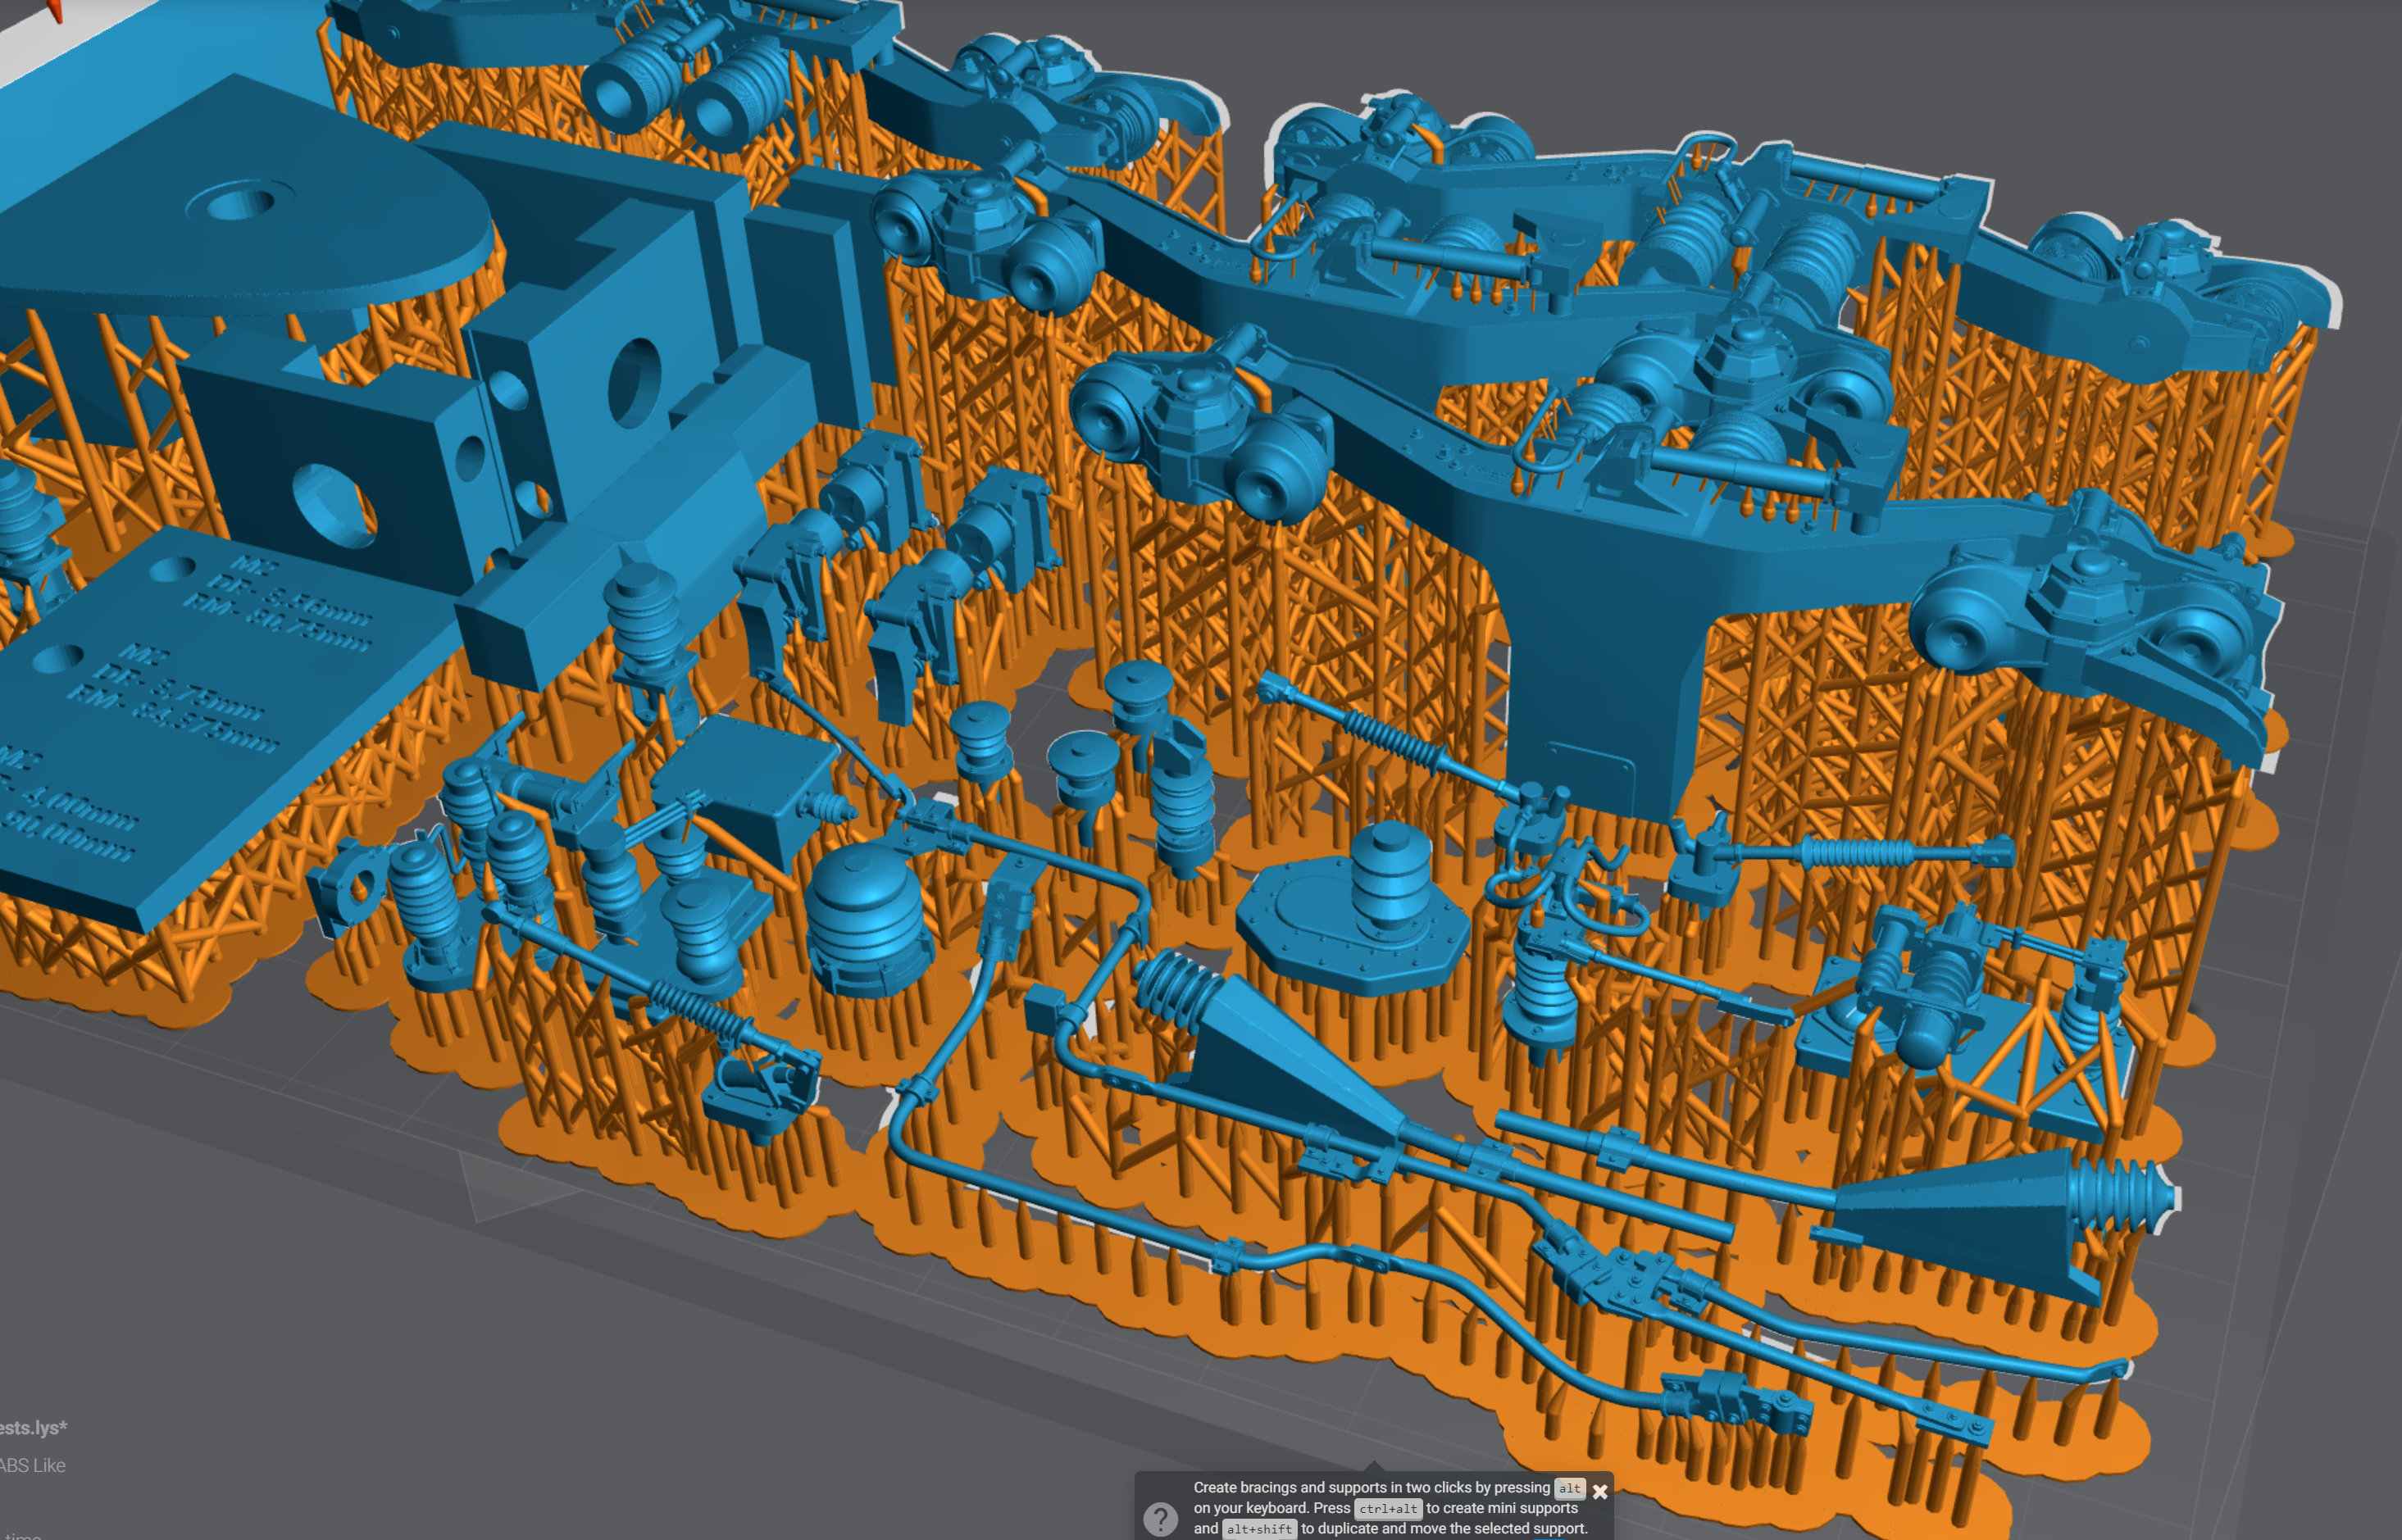Click the question mark help icon
Viewport: 2402px width, 1540px height.
pos(1160,1519)
